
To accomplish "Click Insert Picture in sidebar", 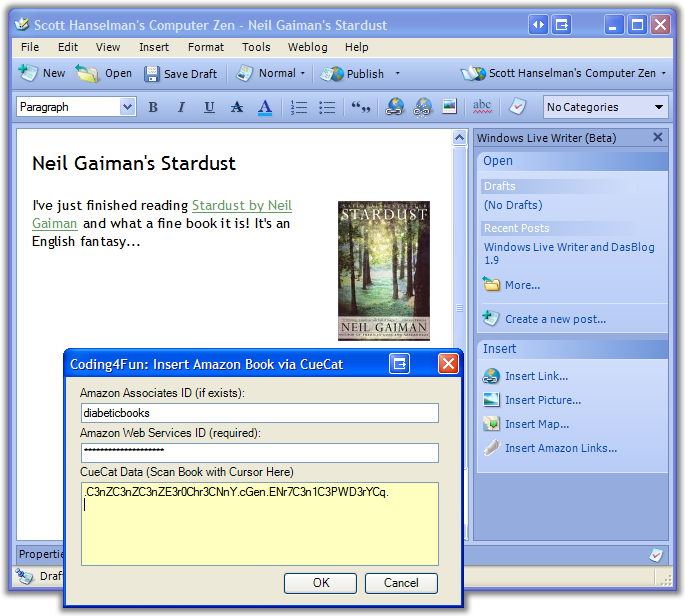I will click(x=543, y=400).
